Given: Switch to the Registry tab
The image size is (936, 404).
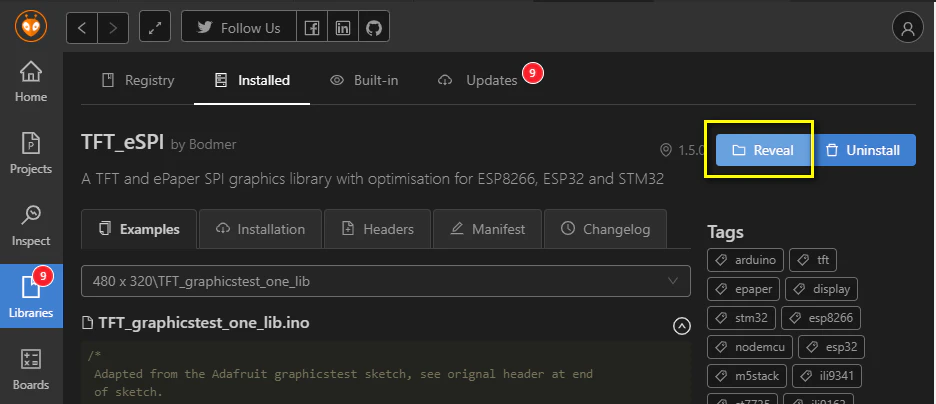Looking at the screenshot, I should pyautogui.click(x=138, y=80).
